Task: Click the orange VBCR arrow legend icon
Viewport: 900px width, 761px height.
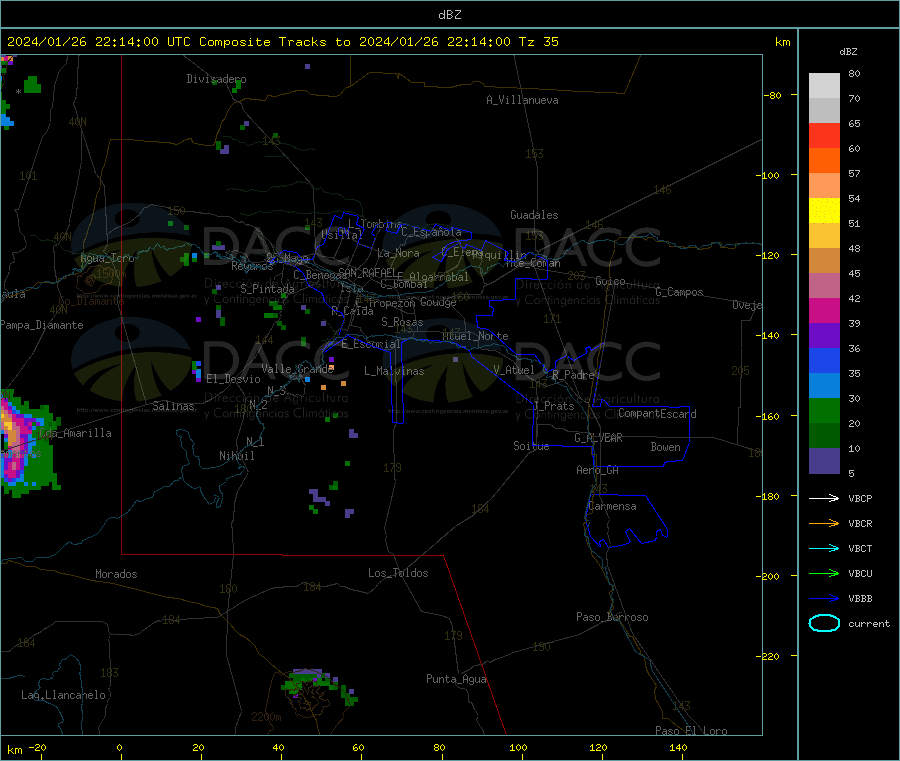Action: click(824, 523)
